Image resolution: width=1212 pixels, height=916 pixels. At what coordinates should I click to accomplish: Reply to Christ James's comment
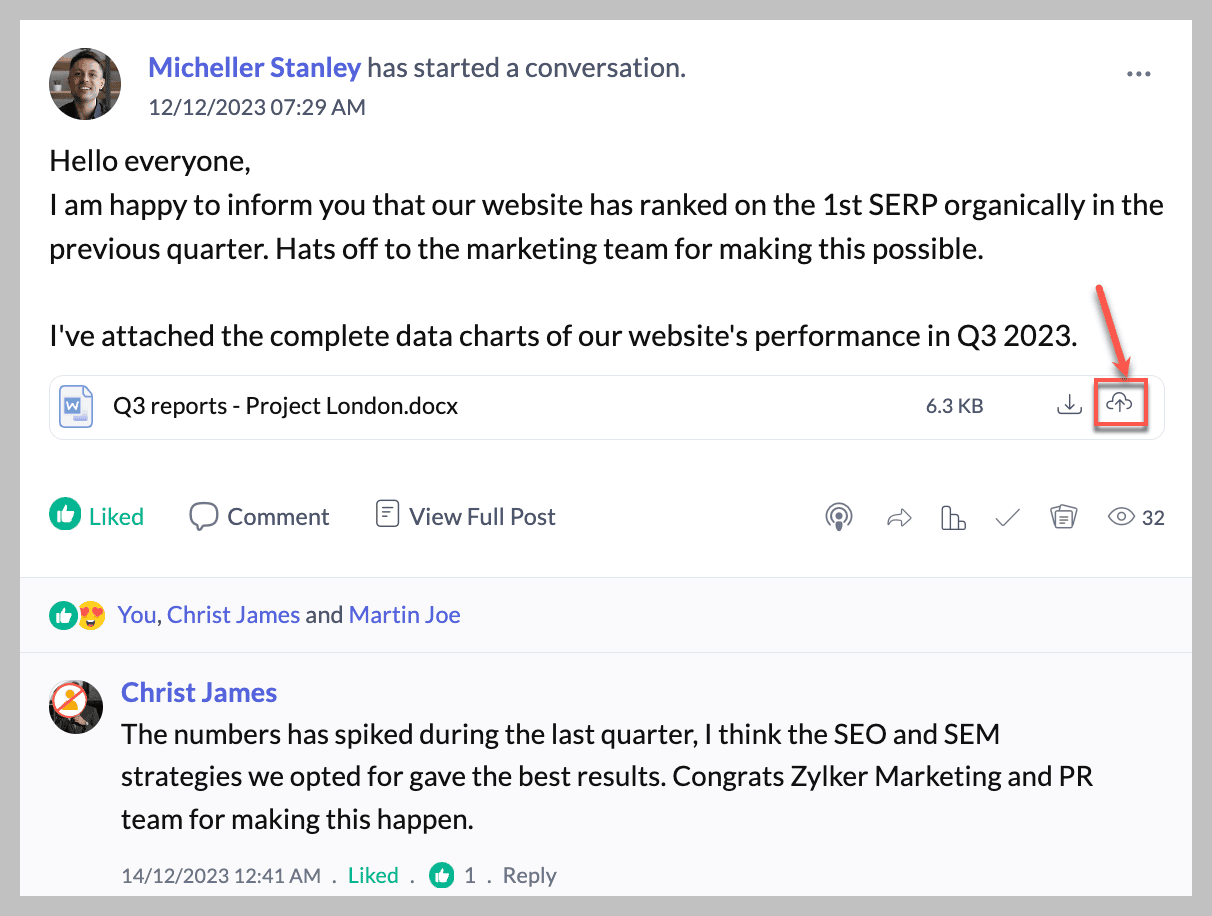pos(529,875)
